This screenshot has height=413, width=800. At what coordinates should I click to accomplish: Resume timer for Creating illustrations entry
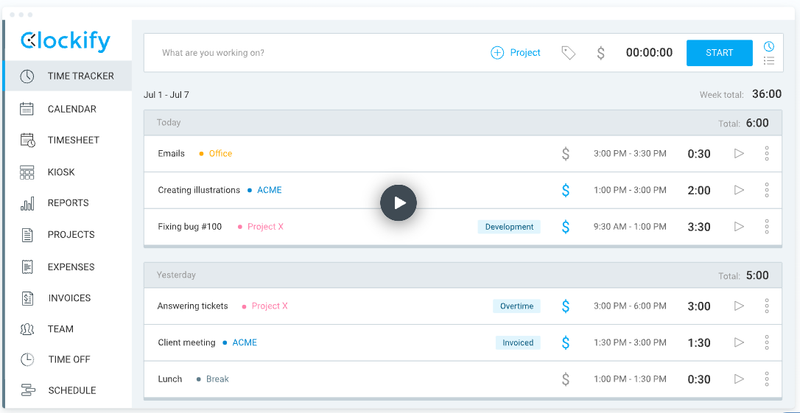pos(739,190)
